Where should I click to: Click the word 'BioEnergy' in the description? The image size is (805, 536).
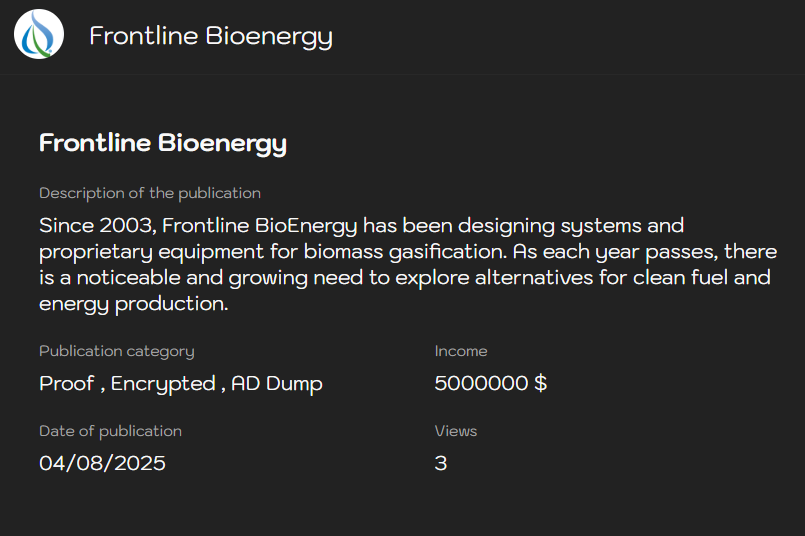pyautogui.click(x=310, y=225)
